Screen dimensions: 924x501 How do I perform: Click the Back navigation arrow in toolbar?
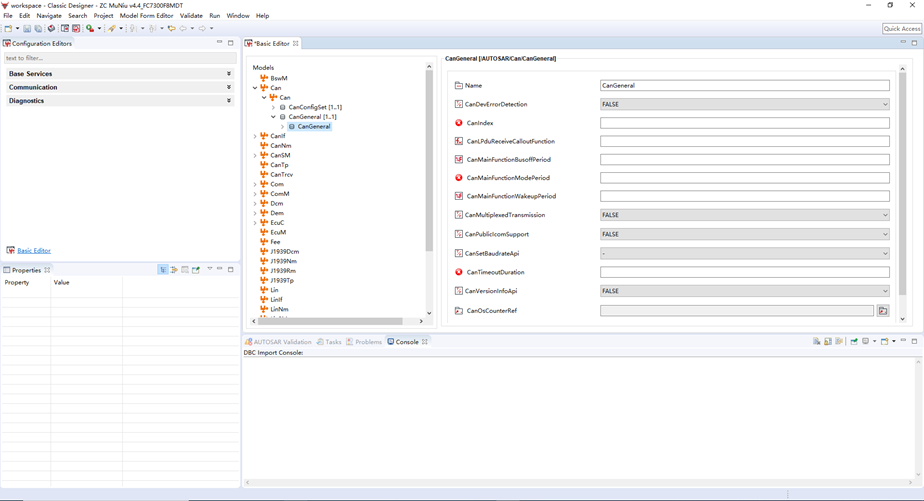tap(183, 28)
